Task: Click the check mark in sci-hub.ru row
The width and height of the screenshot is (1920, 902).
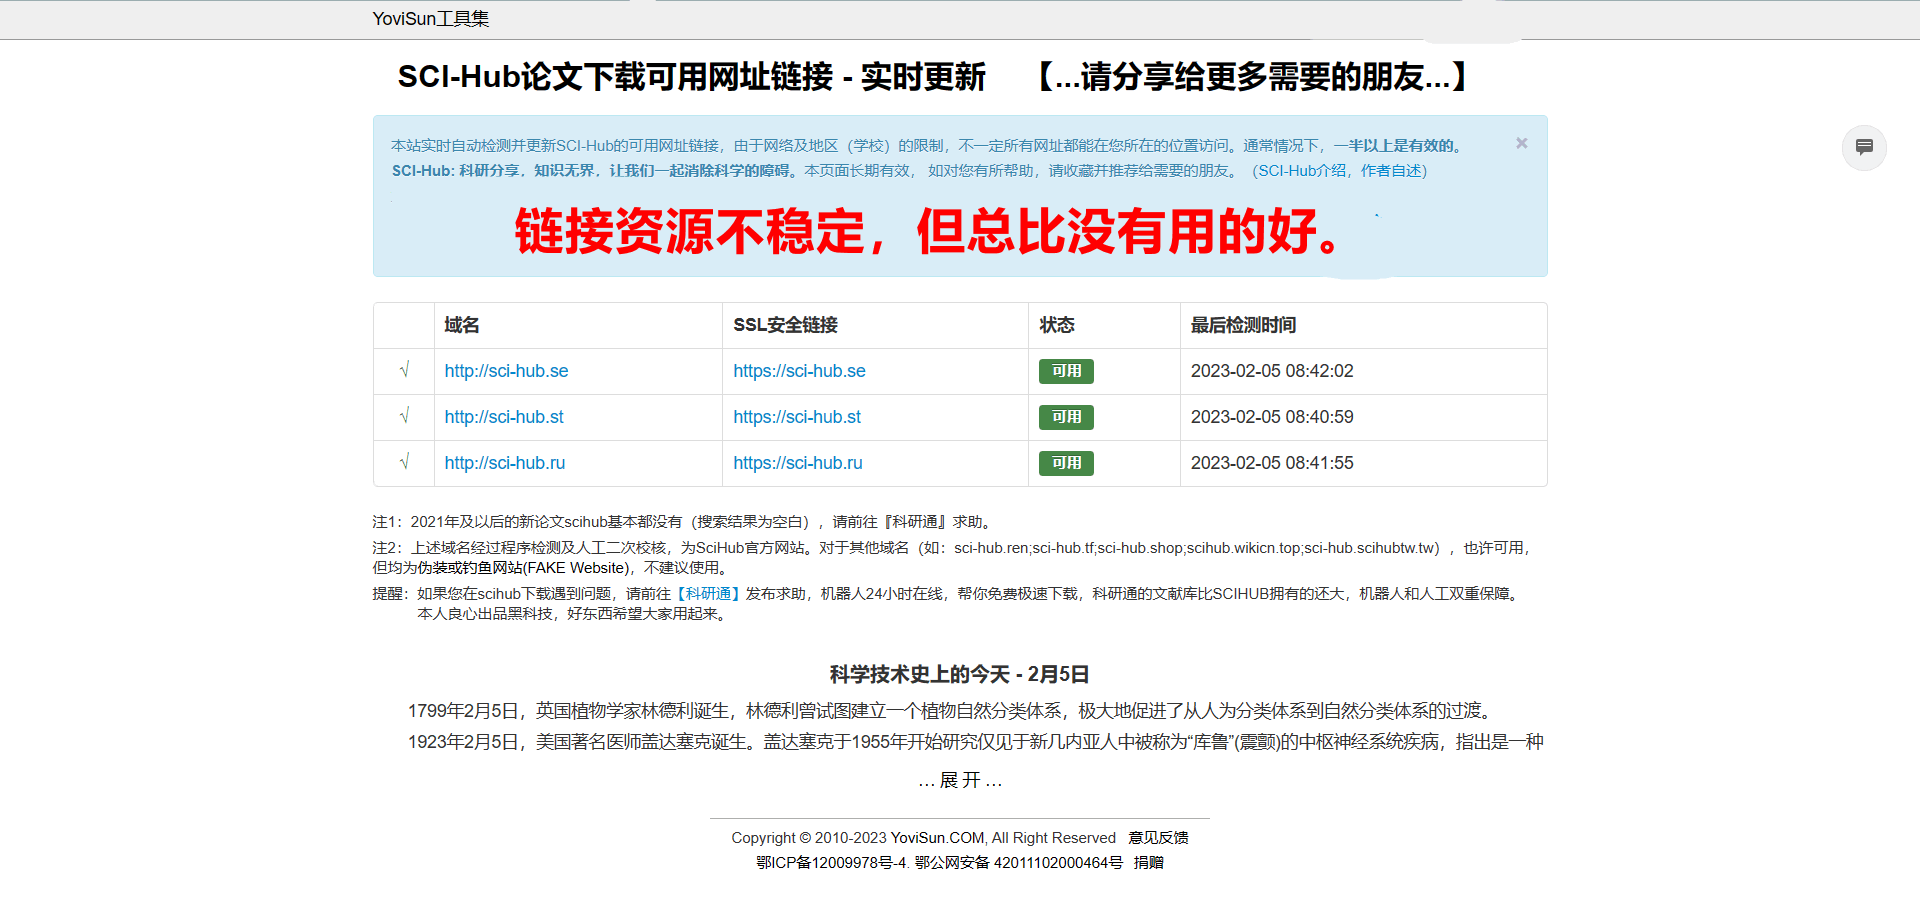Action: tap(405, 462)
